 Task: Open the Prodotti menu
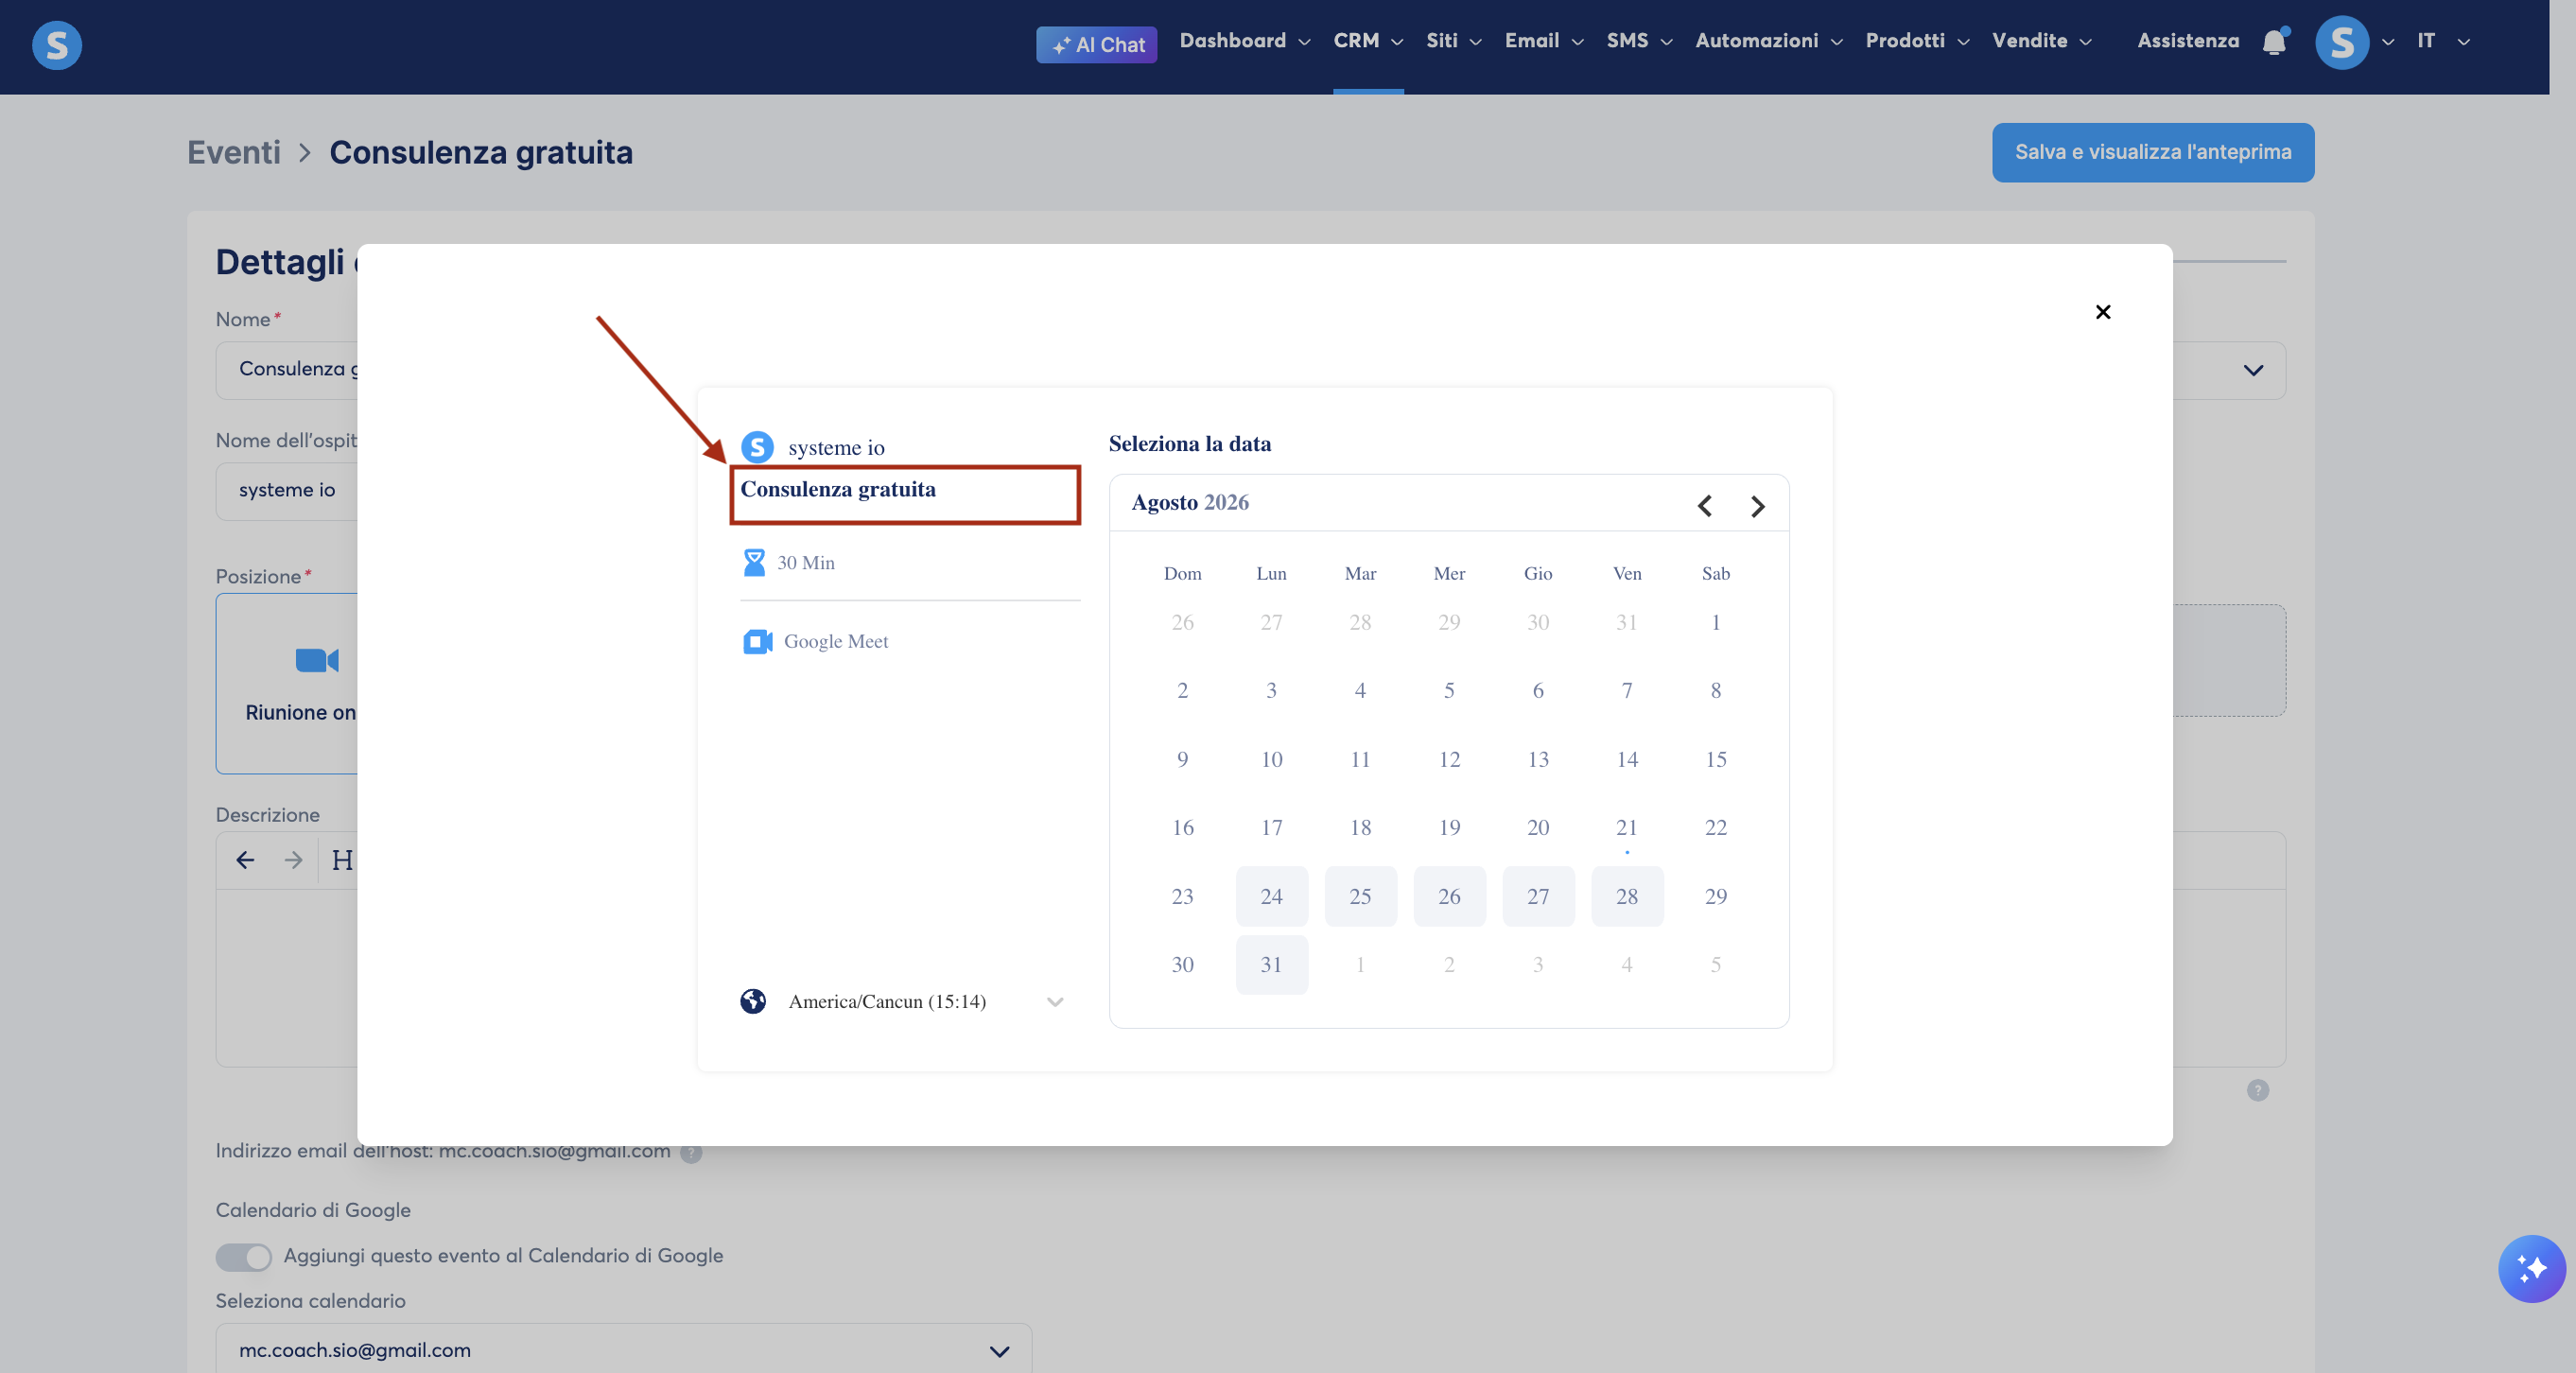pos(1916,41)
